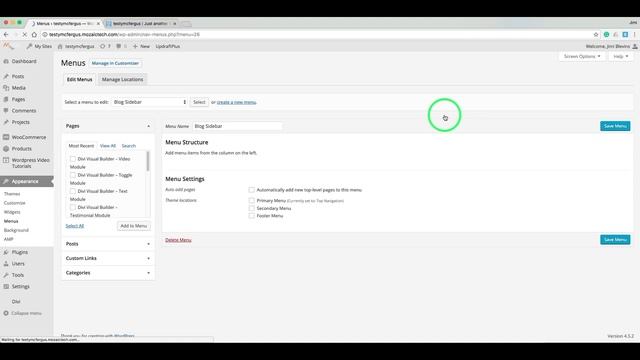The image size is (640, 360).
Task: Click the Posts pin icon in sidebar
Action: (6, 76)
